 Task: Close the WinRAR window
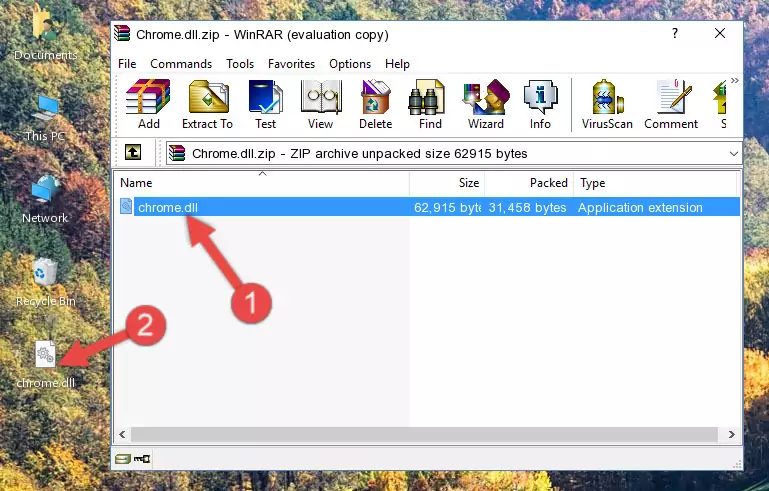pos(719,33)
